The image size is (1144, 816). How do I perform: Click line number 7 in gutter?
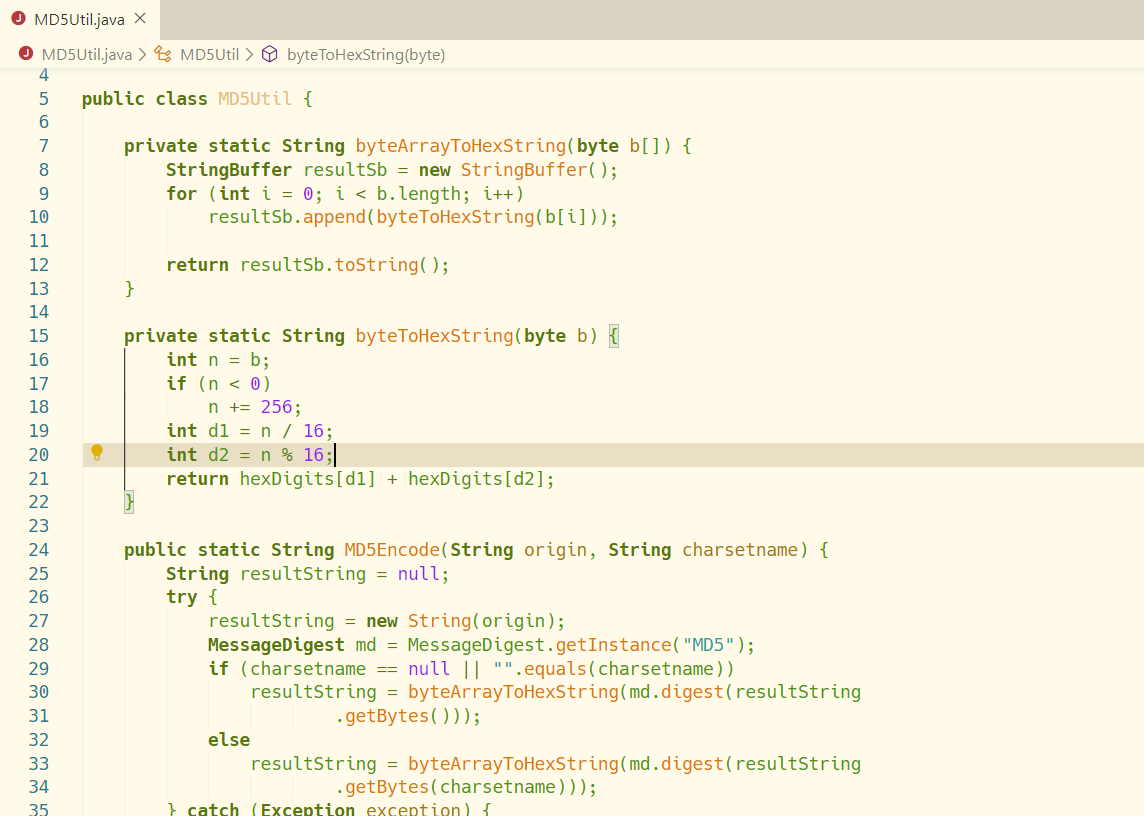coord(44,146)
